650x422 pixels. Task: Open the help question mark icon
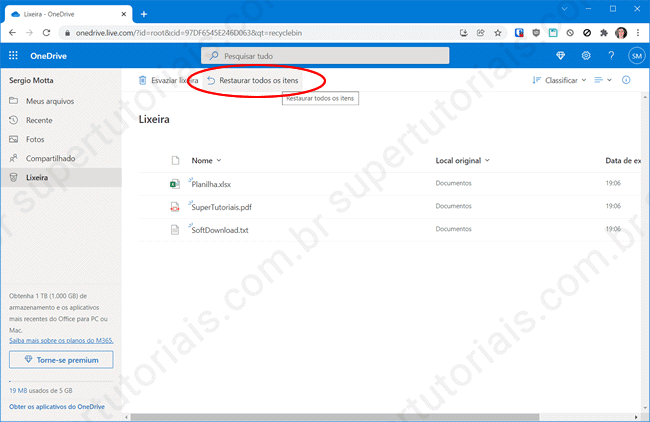point(611,55)
